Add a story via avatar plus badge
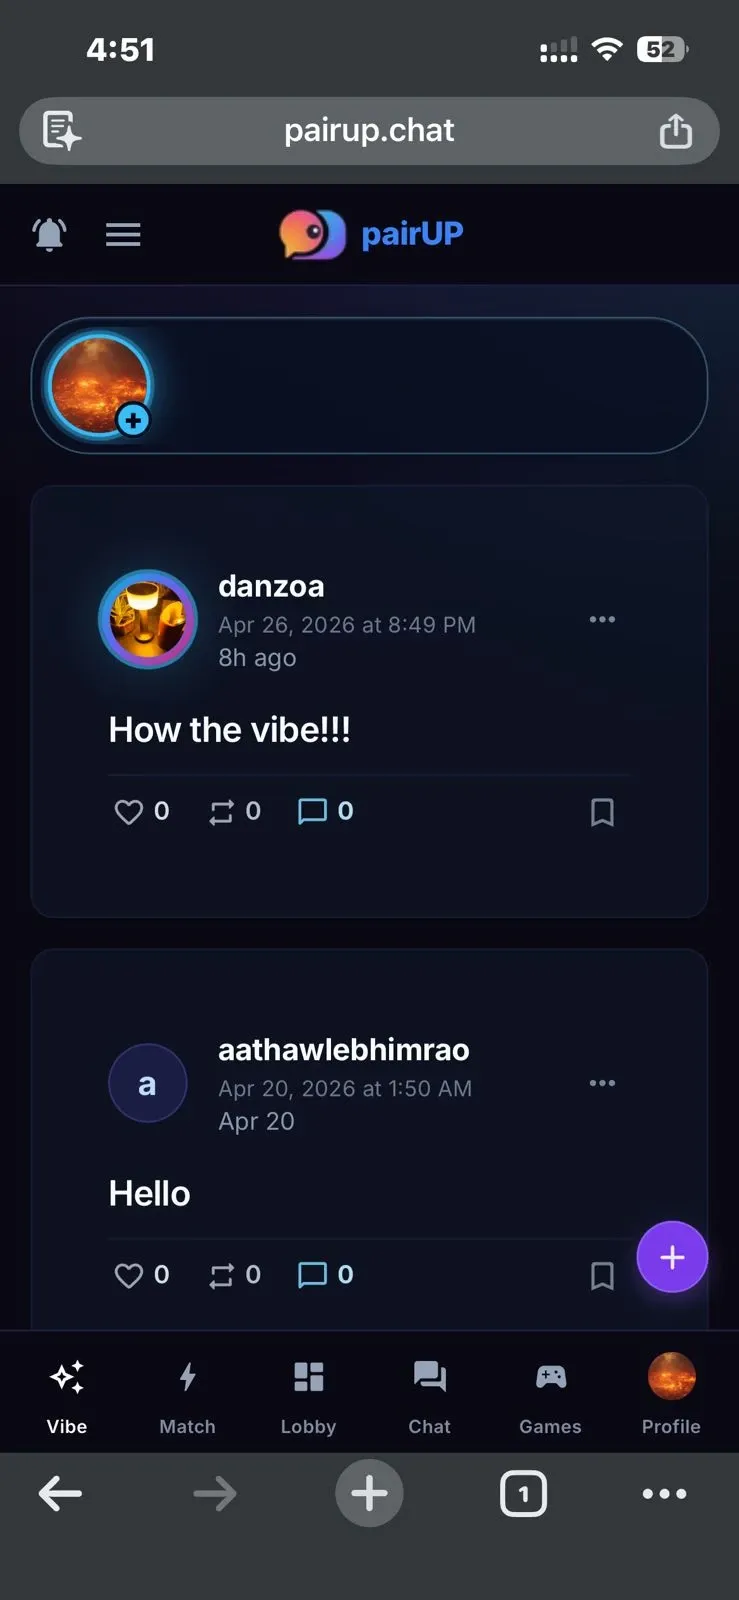 [x=133, y=420]
